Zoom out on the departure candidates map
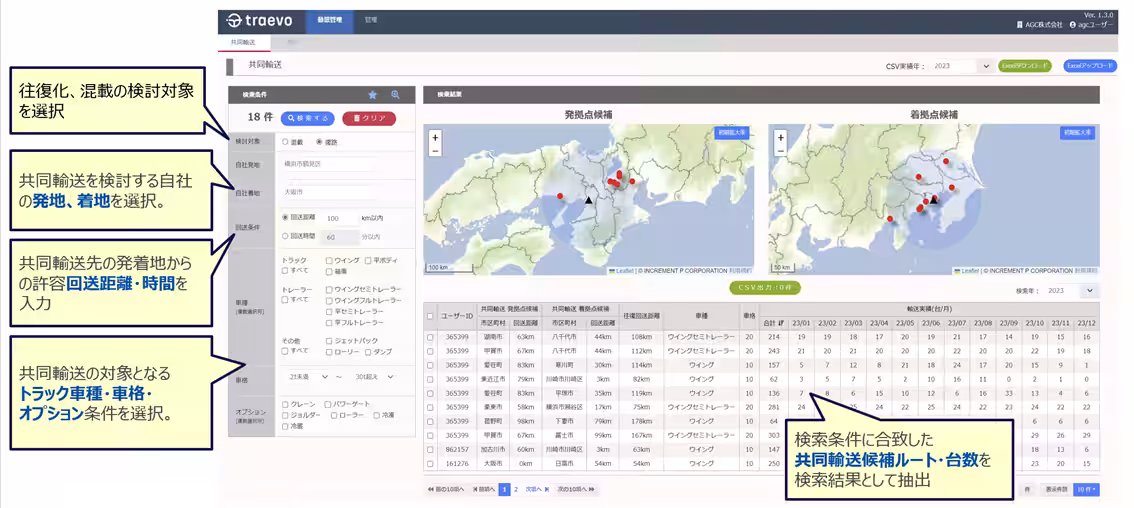The width and height of the screenshot is (1134, 508). coord(435,151)
